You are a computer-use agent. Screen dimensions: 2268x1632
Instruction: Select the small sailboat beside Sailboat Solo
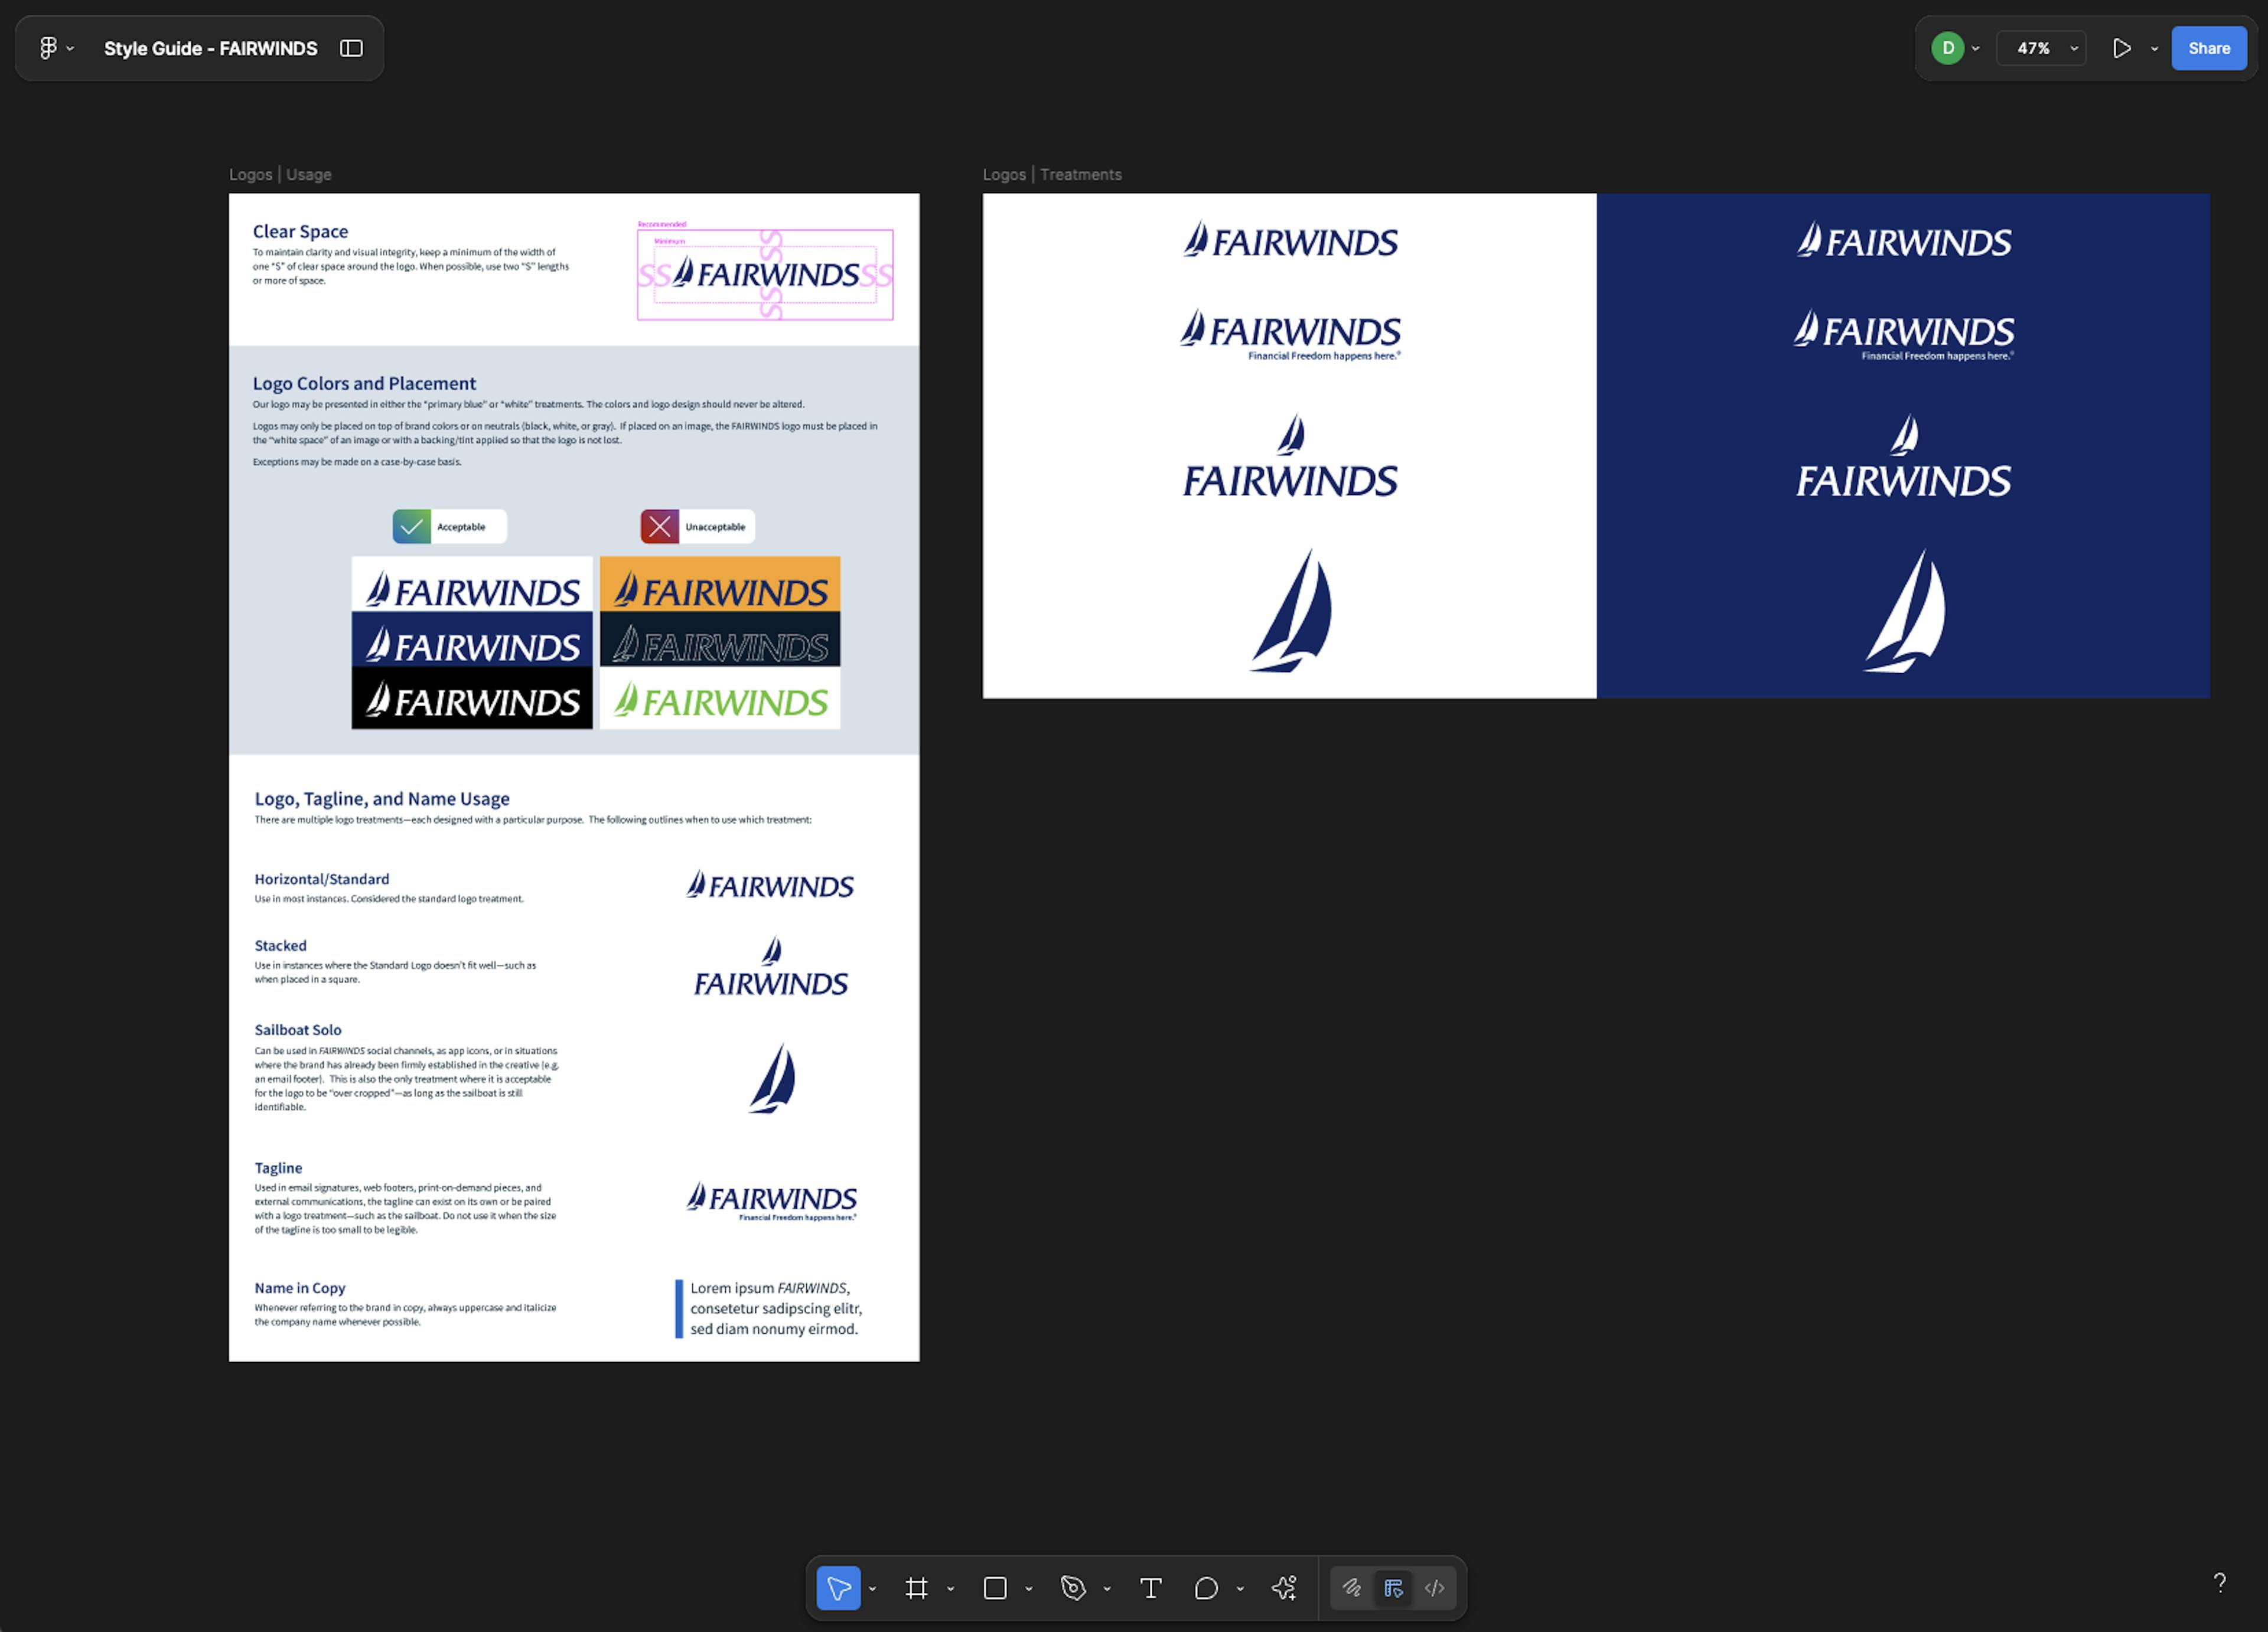click(x=773, y=1078)
